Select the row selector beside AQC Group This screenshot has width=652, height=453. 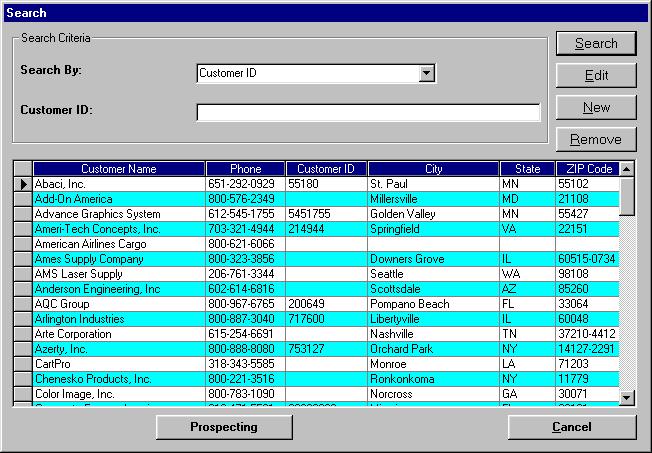coord(23,304)
